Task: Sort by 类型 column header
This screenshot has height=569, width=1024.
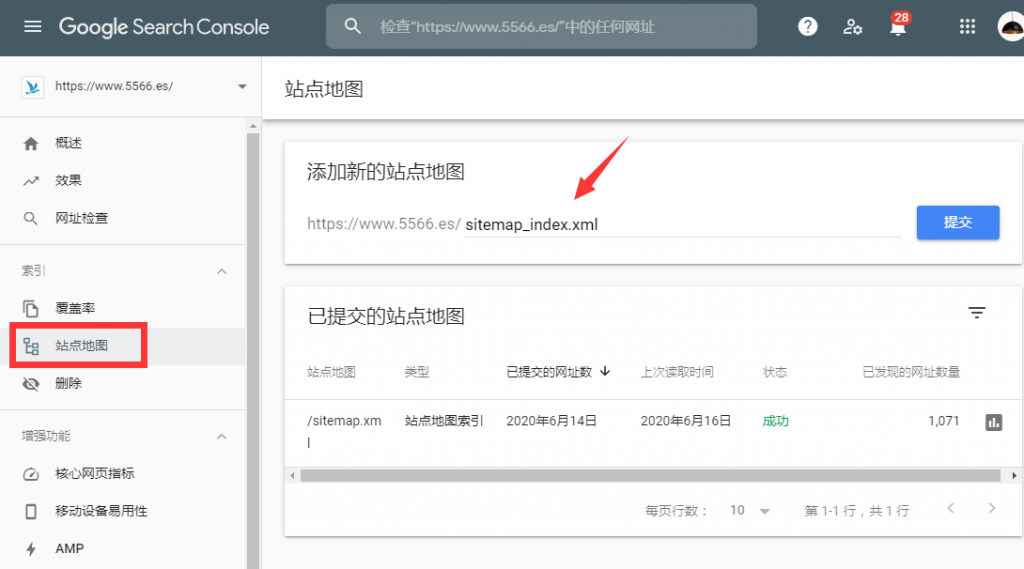Action: (417, 372)
